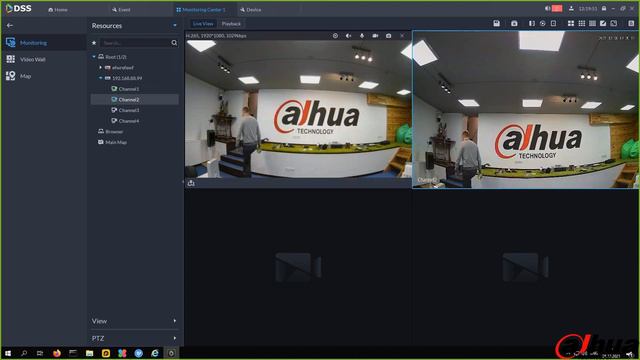The width and height of the screenshot is (640, 360).
Task: Select the 4x4 grid layout icon
Action: point(592,23)
